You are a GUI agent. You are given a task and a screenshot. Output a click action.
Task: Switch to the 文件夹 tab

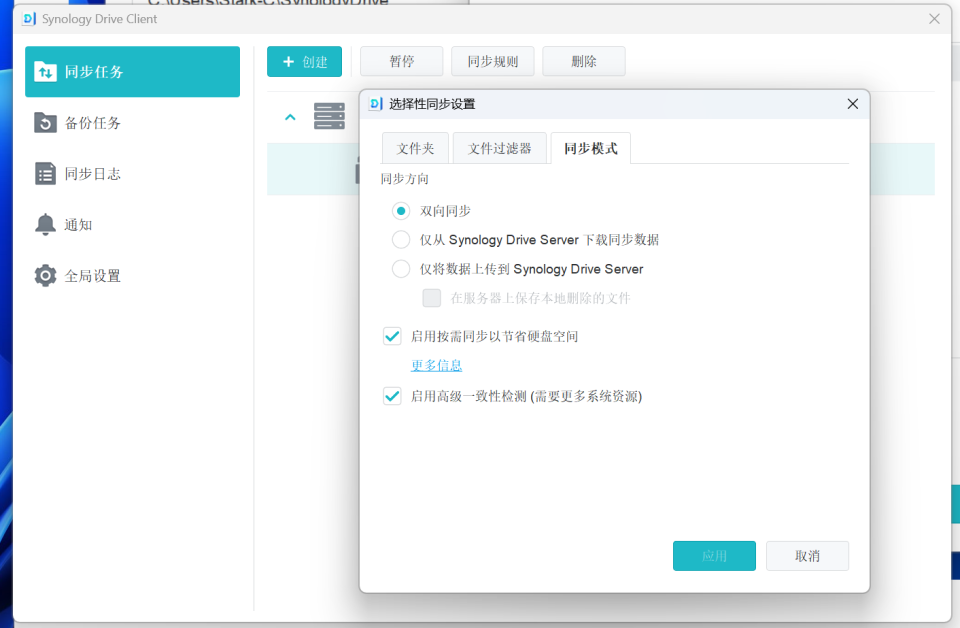[415, 148]
